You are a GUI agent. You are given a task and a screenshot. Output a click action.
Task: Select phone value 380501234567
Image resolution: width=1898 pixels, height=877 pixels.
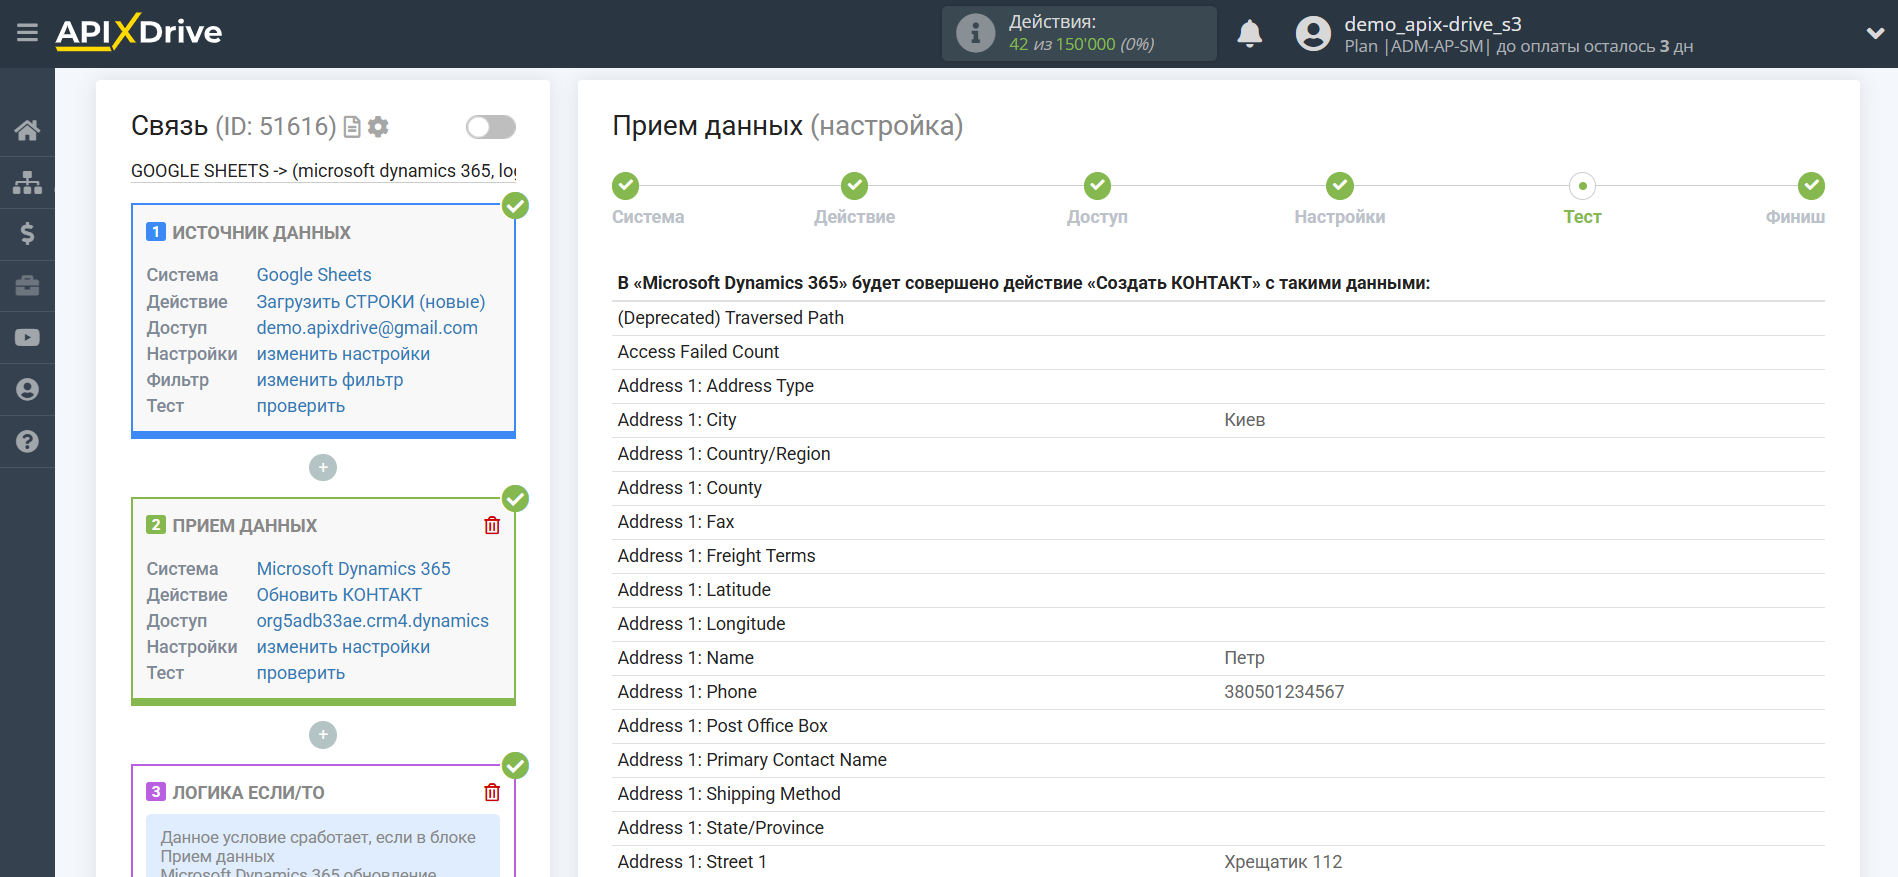tap(1284, 692)
